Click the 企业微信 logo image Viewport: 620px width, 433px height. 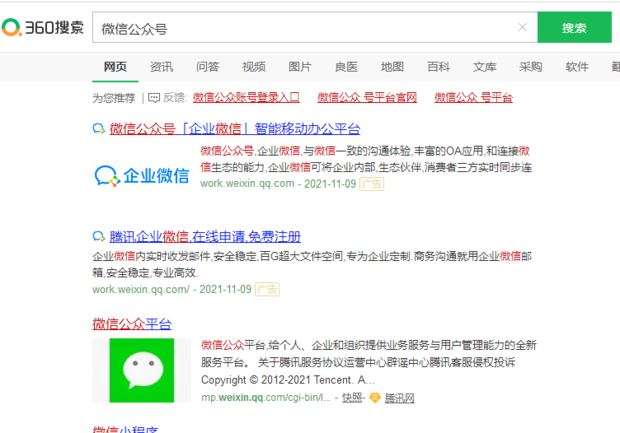tap(142, 176)
